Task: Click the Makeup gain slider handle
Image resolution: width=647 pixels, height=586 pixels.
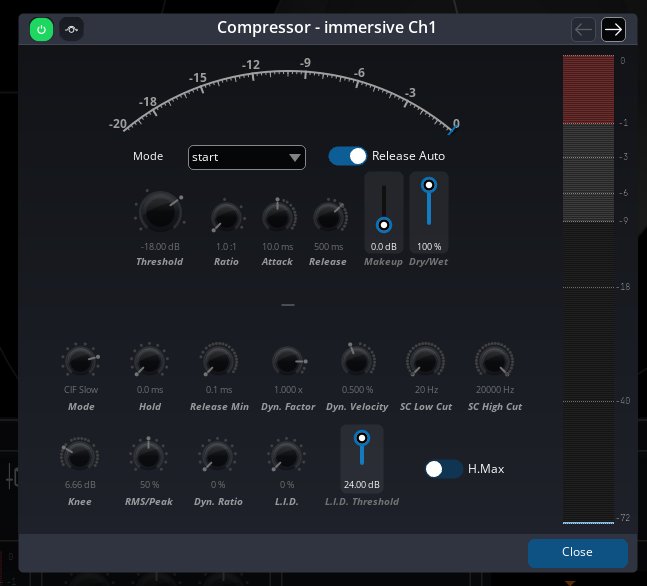Action: tap(384, 224)
